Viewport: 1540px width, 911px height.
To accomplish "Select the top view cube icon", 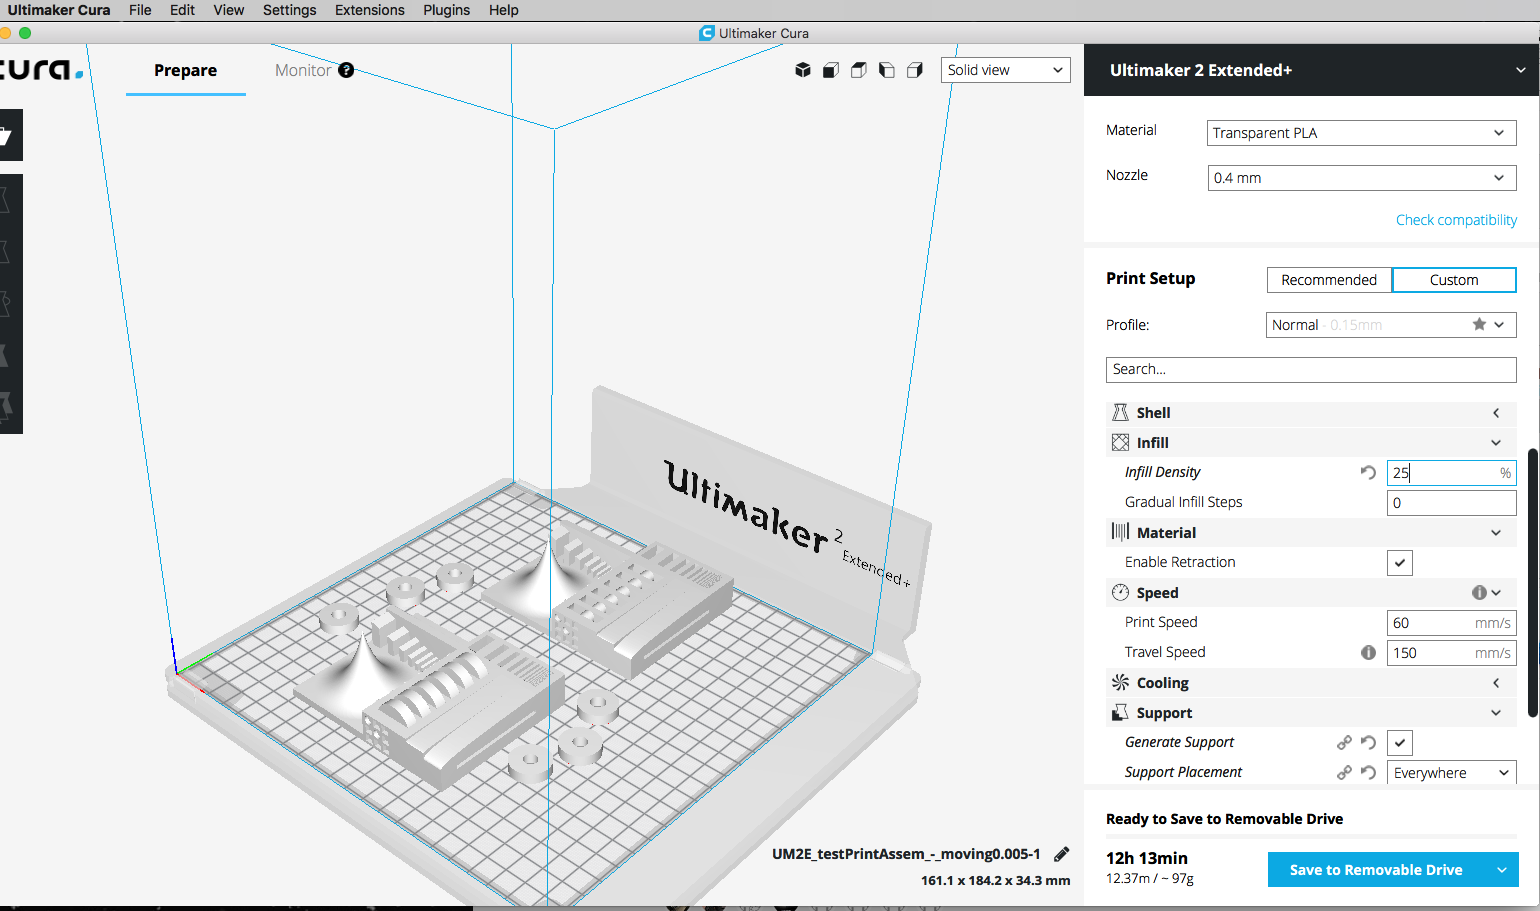I will tap(859, 70).
